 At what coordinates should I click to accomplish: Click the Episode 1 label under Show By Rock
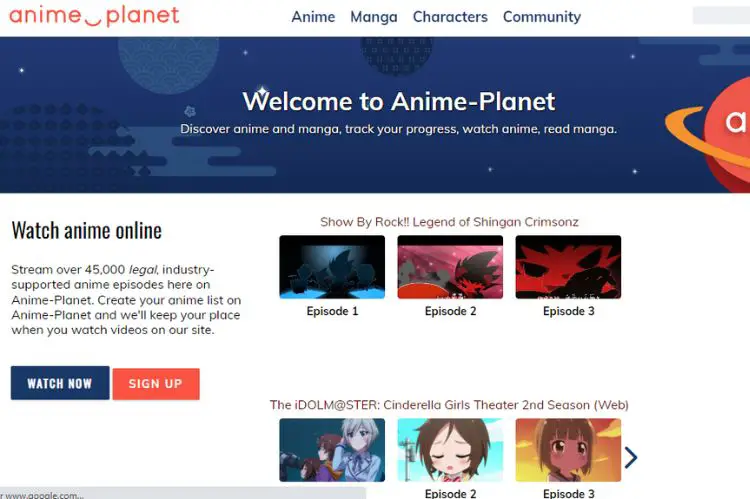tap(332, 311)
